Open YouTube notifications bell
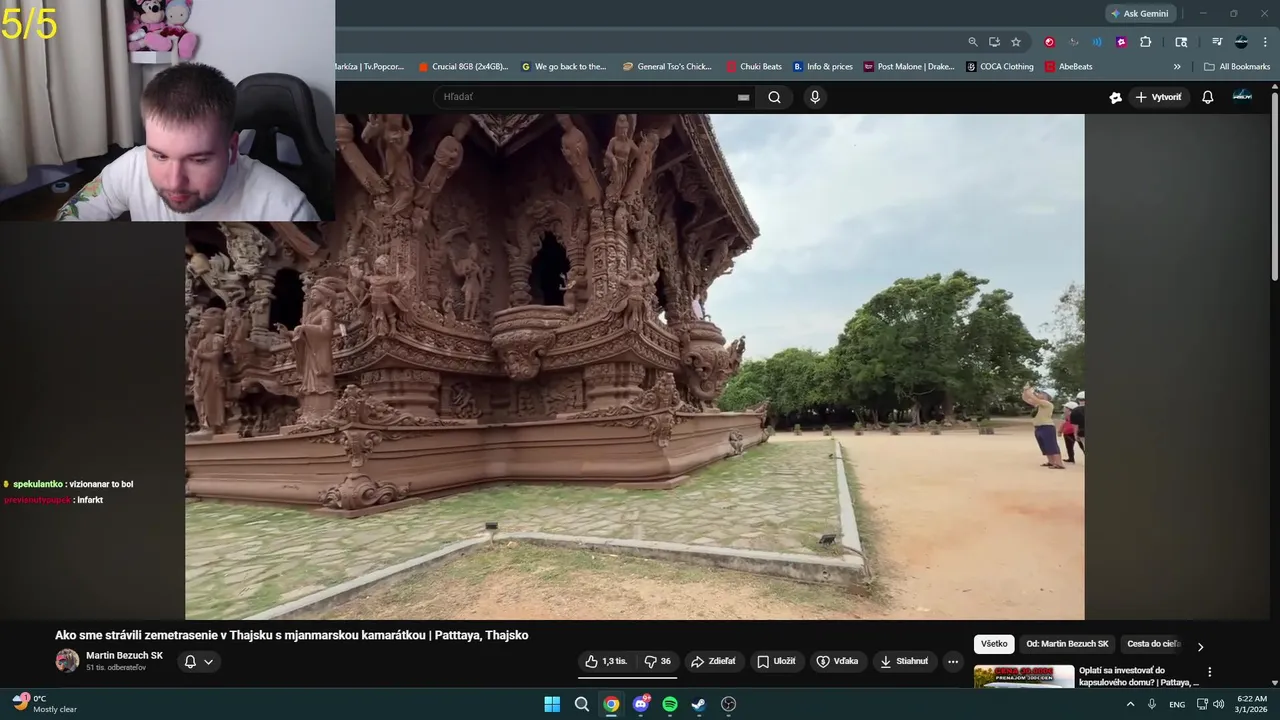The image size is (1280, 720). 1208,97
